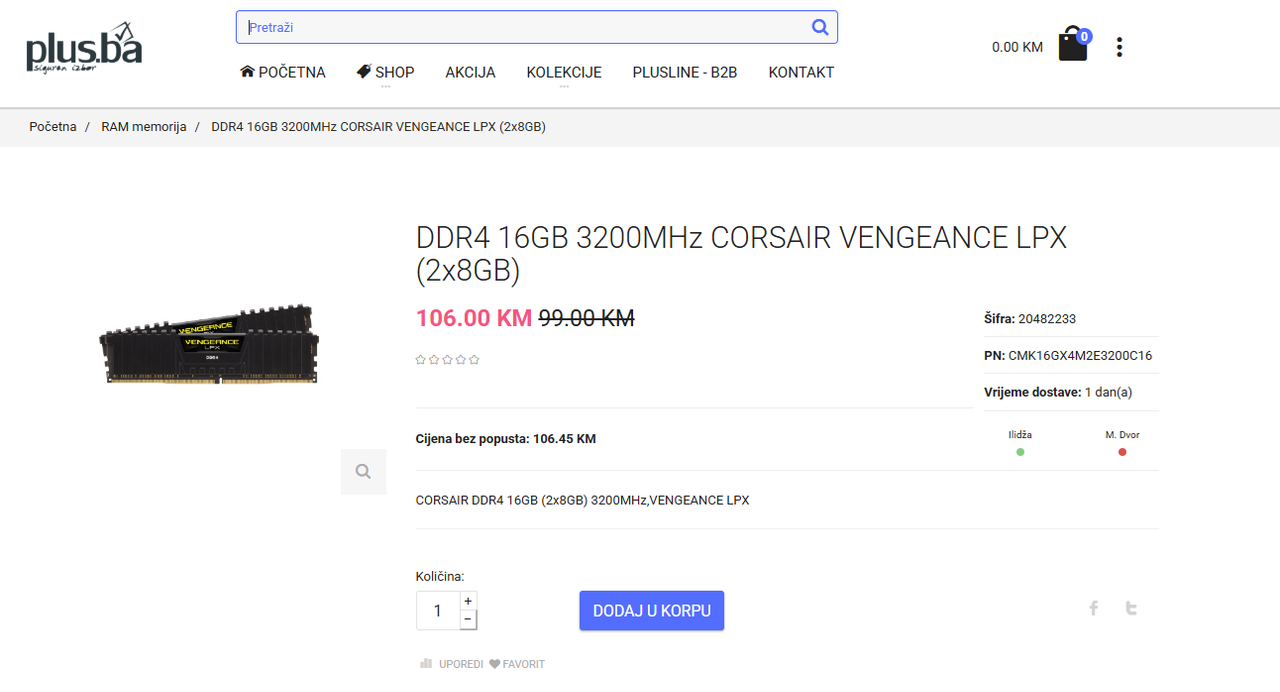
Task: Click UPOREDI compare link
Action: 452,664
